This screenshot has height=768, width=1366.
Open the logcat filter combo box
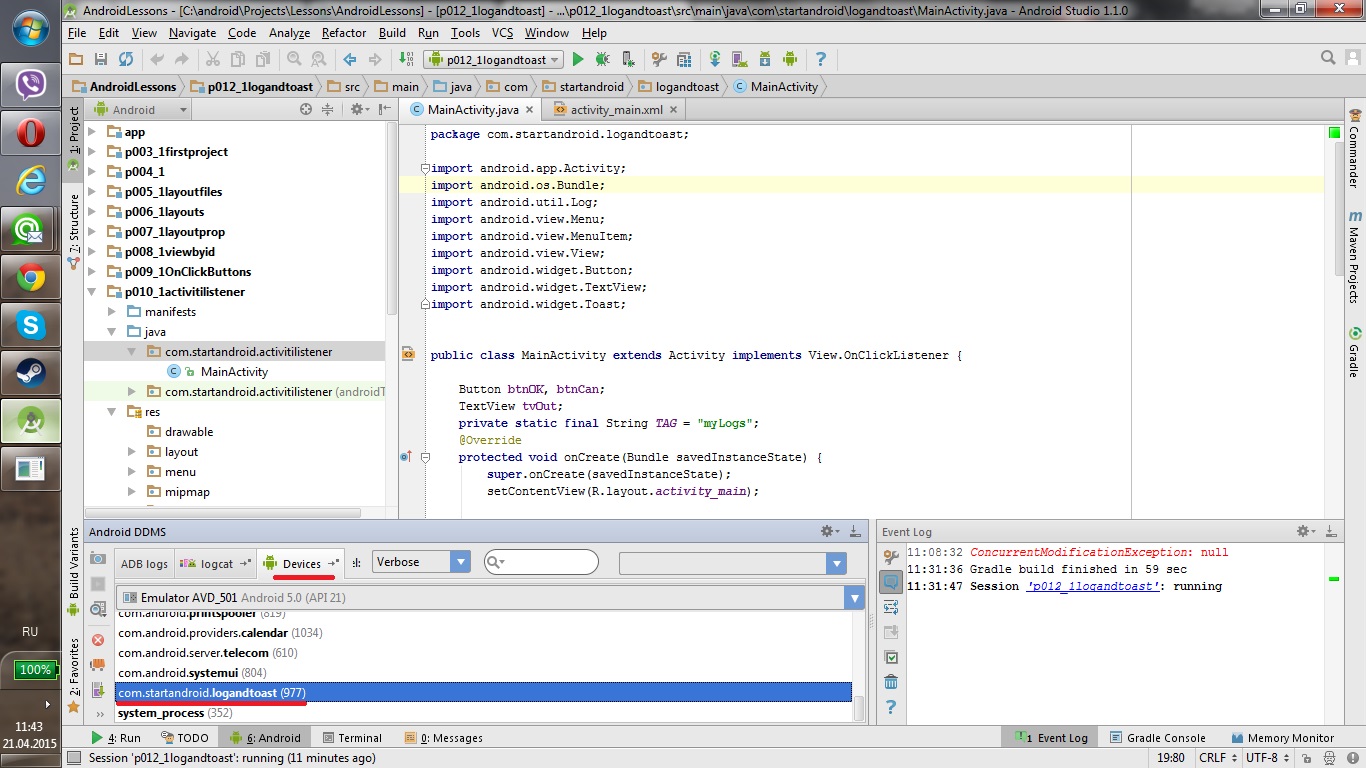733,564
